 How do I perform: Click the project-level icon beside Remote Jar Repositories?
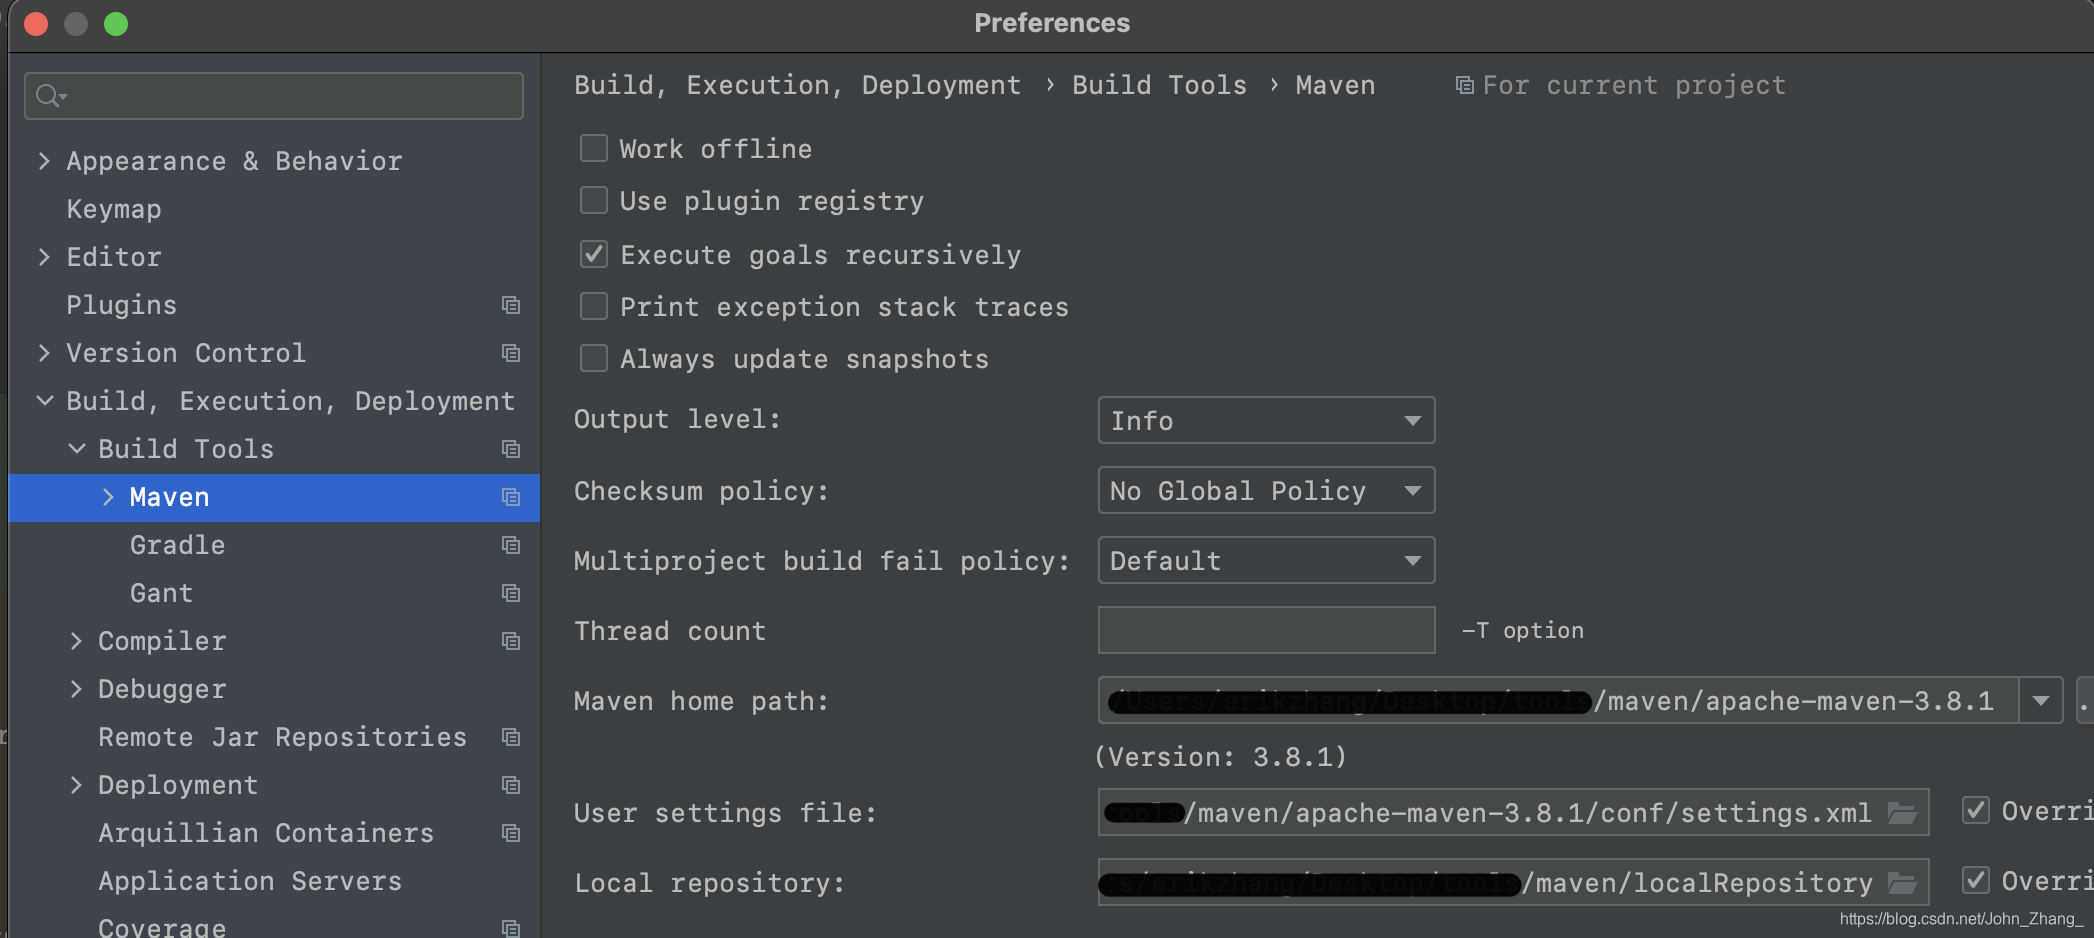(511, 737)
